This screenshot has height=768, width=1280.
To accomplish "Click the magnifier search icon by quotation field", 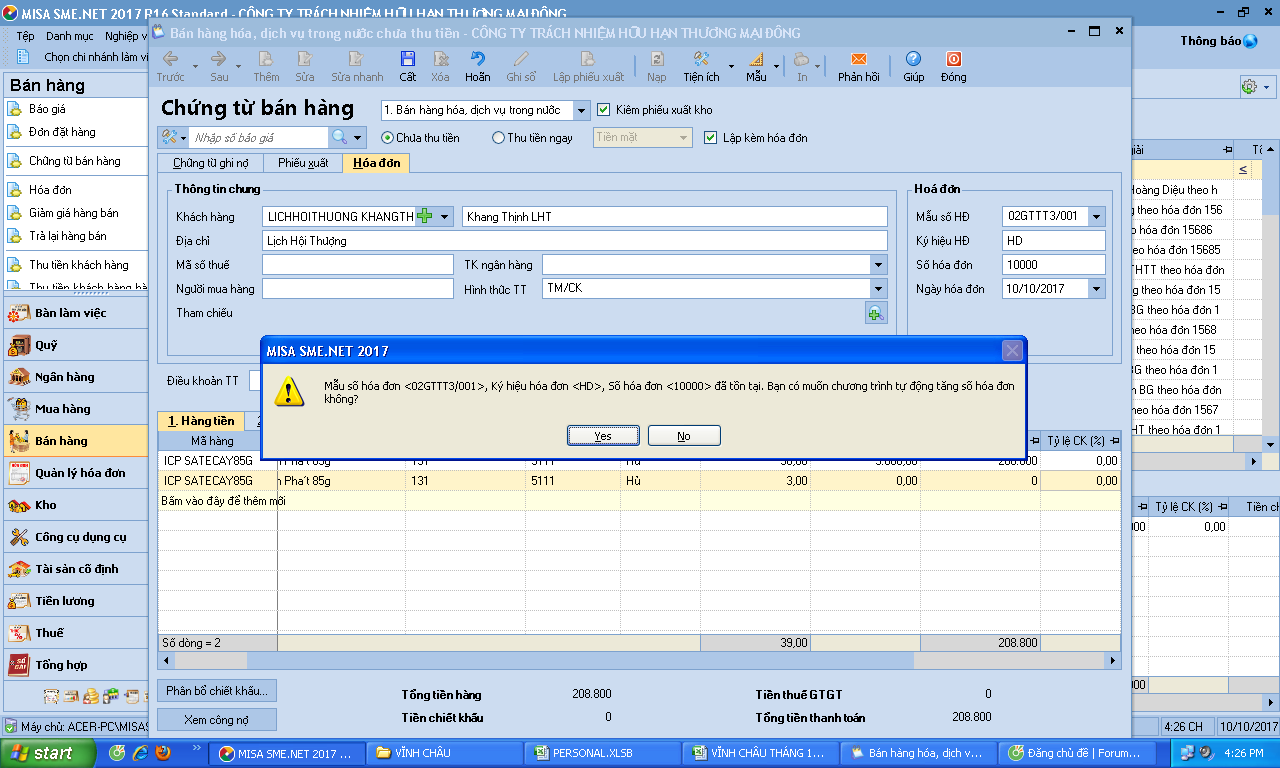I will pos(340,137).
